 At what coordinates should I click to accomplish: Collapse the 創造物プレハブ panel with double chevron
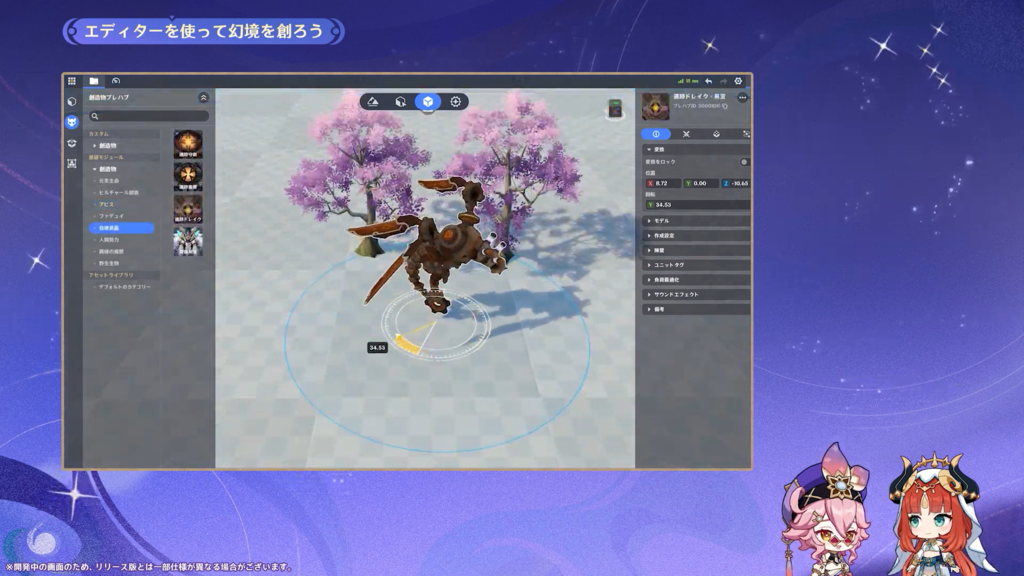click(204, 98)
